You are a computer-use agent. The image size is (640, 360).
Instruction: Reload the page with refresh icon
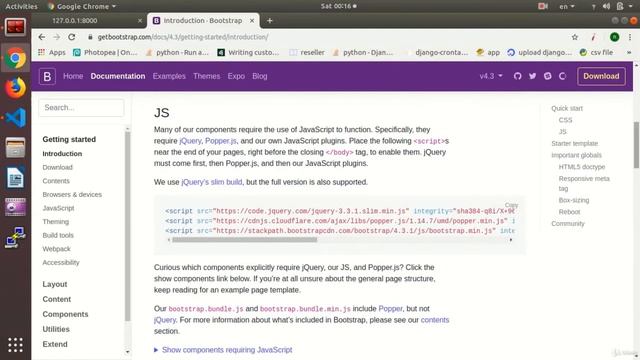tap(71, 37)
